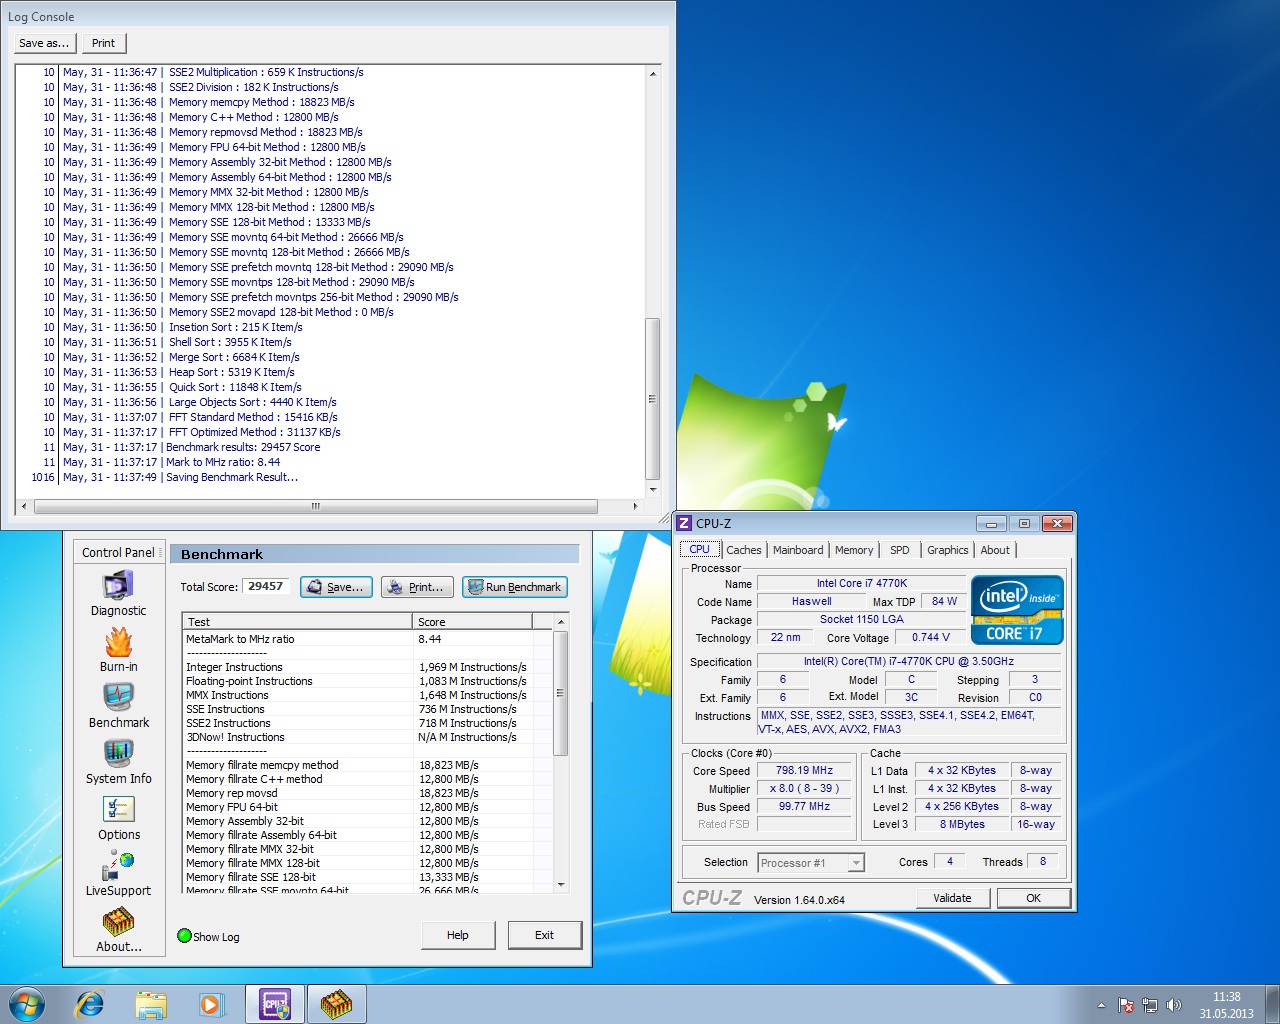
Task: Click the Help button
Action: (x=458, y=935)
